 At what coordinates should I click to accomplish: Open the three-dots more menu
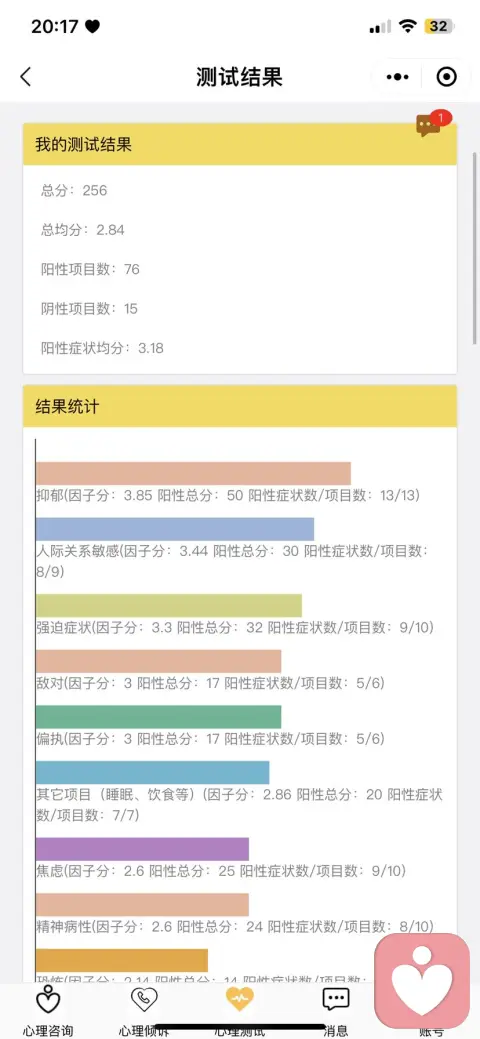397,77
